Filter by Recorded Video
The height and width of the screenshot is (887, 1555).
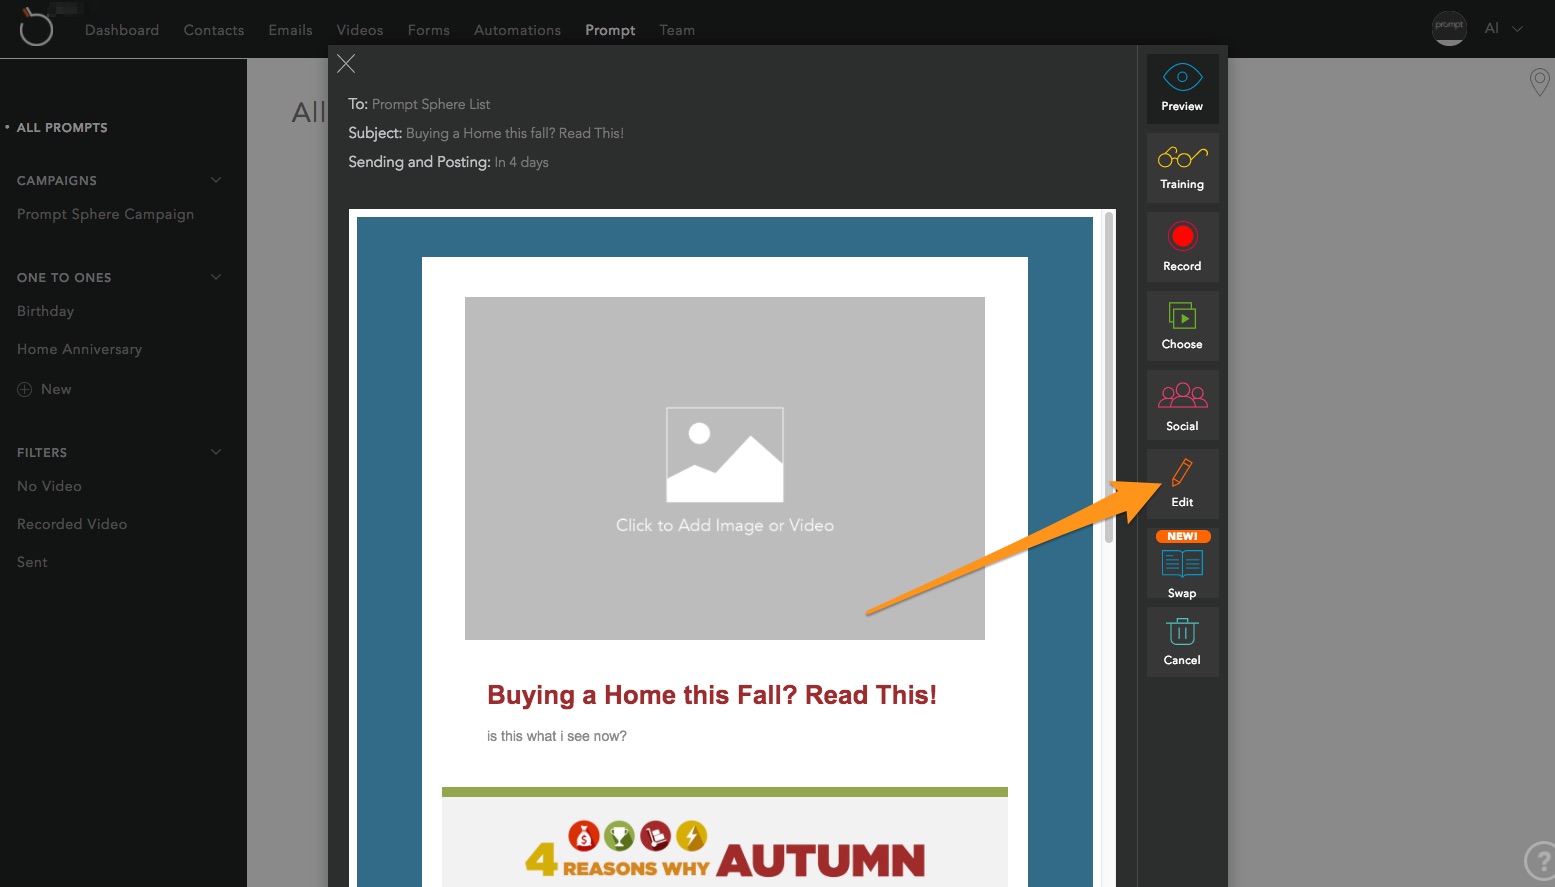pos(72,524)
